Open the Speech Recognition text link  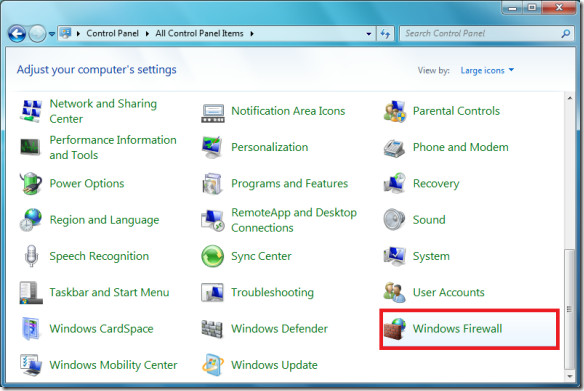click(x=99, y=256)
